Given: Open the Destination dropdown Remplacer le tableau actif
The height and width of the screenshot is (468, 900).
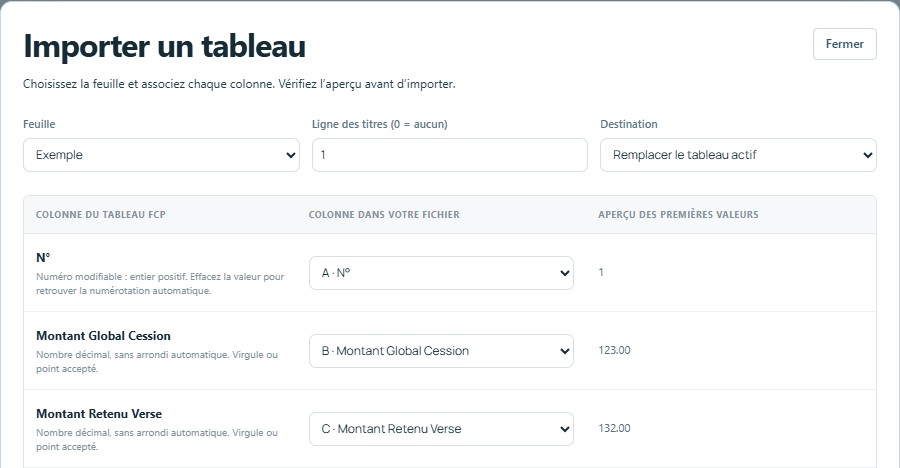Looking at the screenshot, I should pyautogui.click(x=738, y=154).
